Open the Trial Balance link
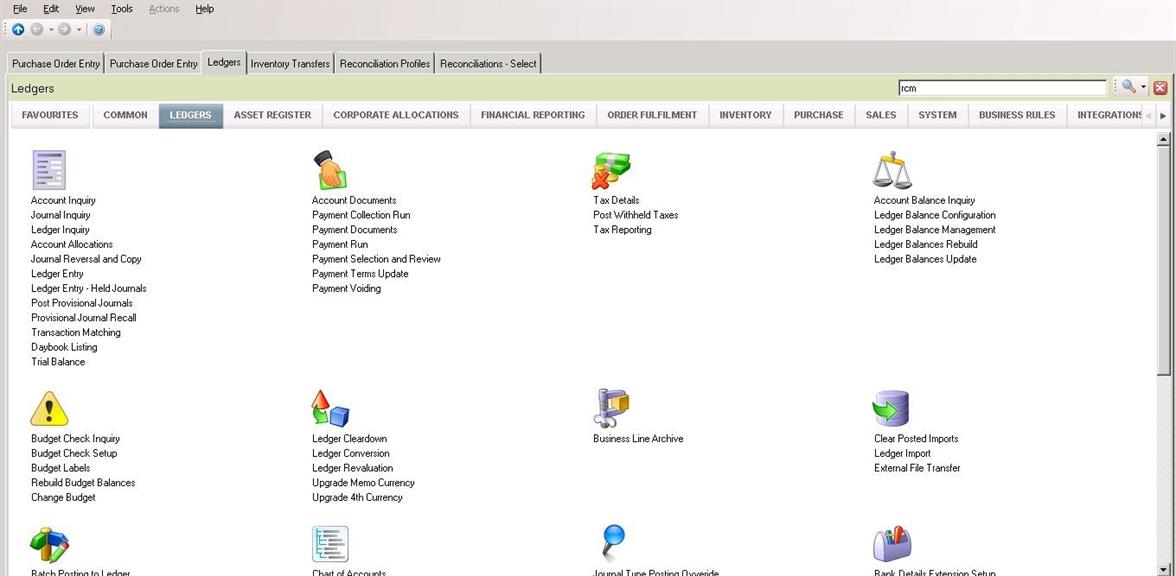Image resolution: width=1176 pixels, height=576 pixels. coord(58,362)
